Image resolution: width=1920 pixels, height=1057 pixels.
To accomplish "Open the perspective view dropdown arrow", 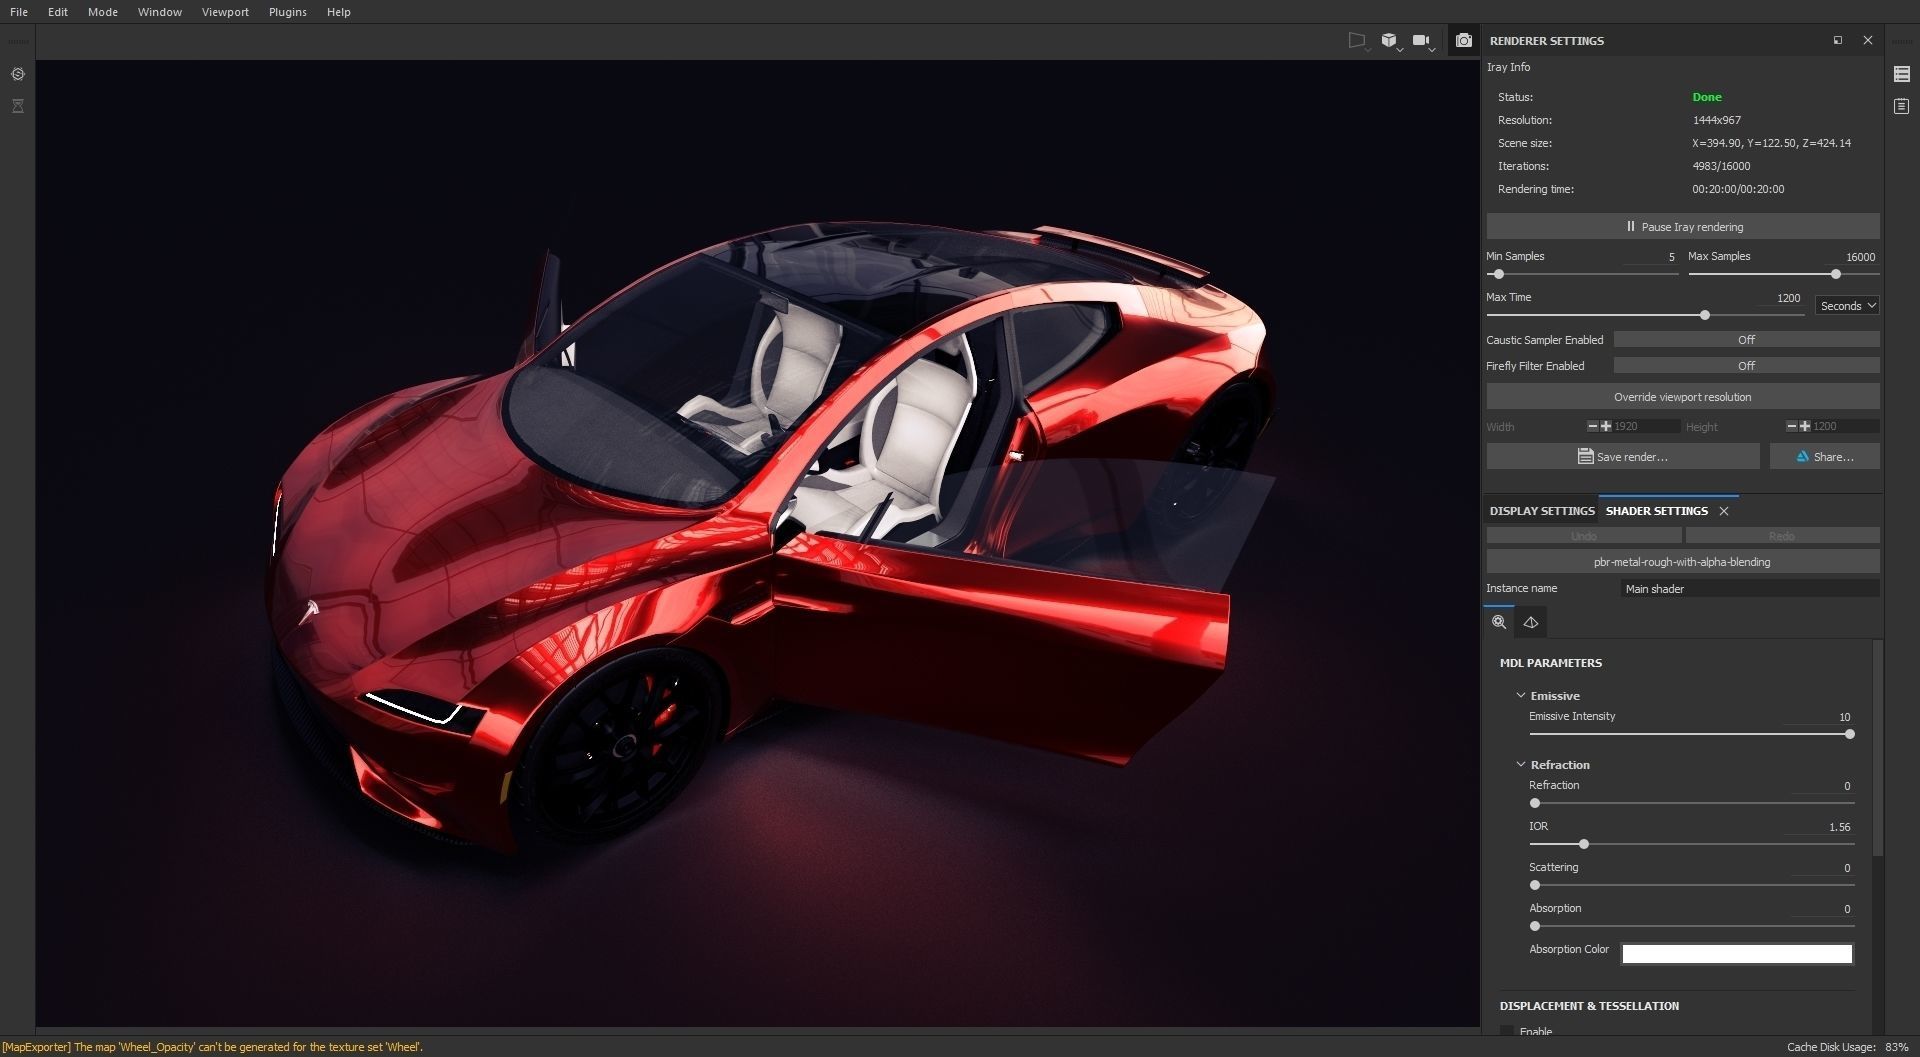I will tap(1367, 49).
